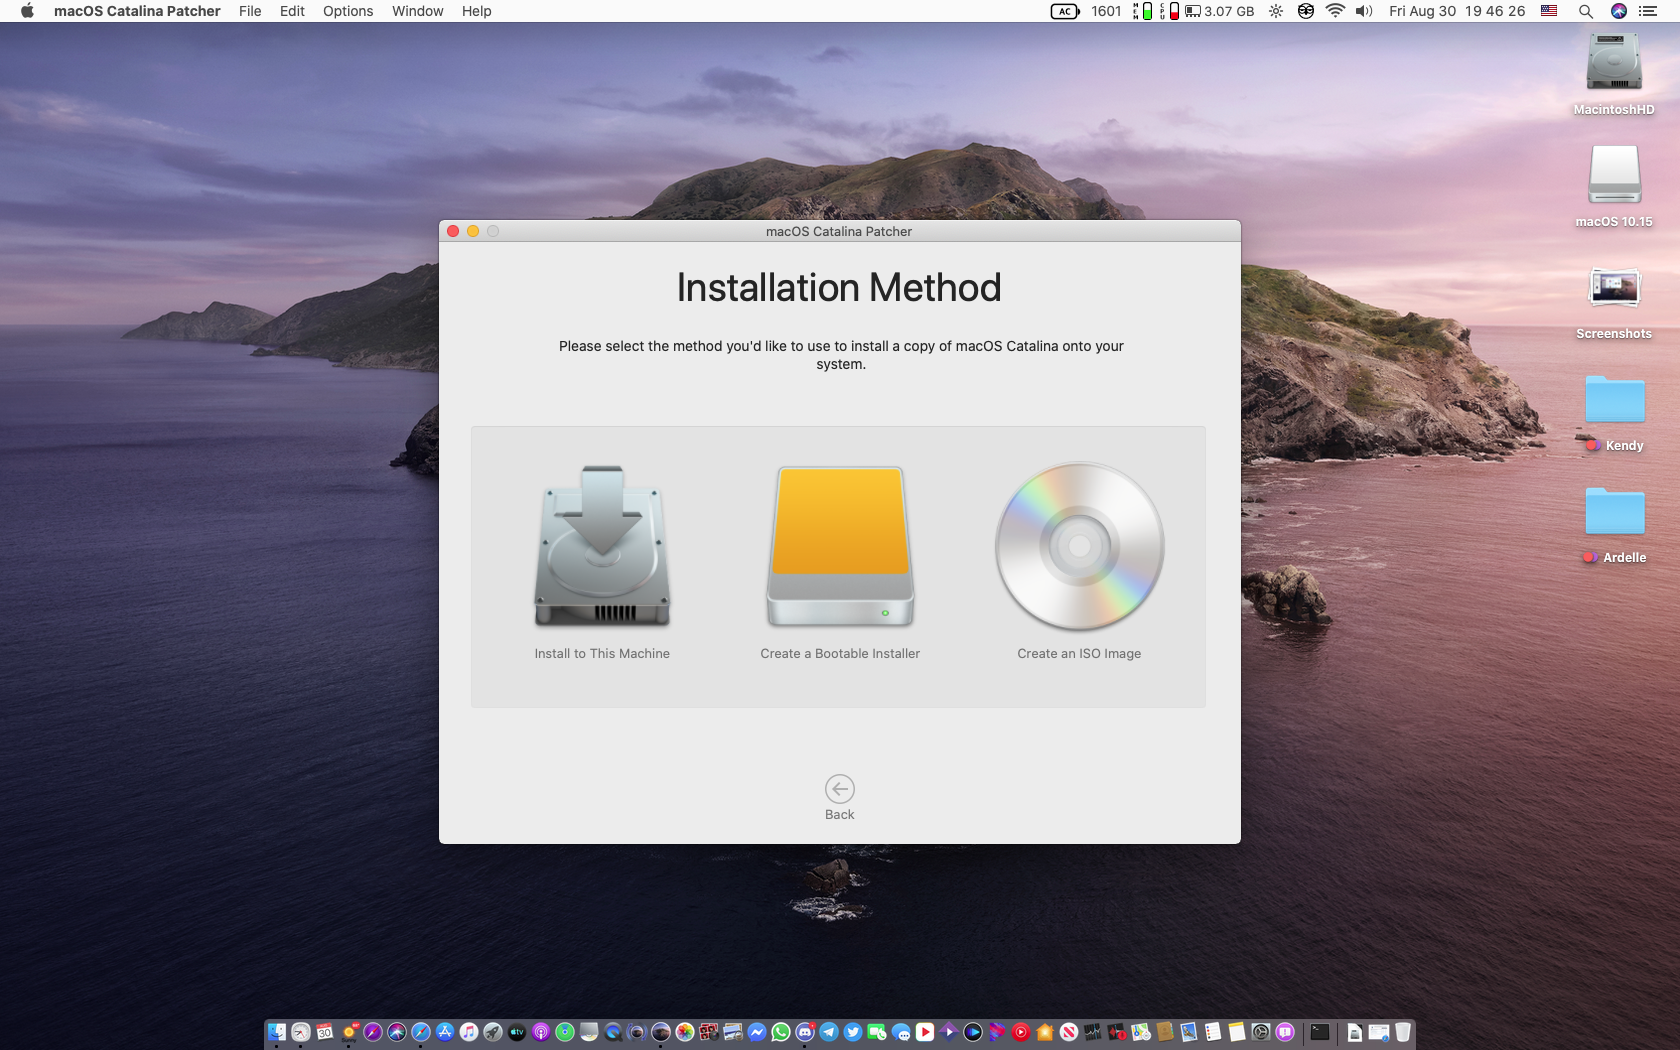This screenshot has height=1050, width=1680.
Task: Choose the Create a Bootable Installer drive icon
Action: (x=840, y=546)
